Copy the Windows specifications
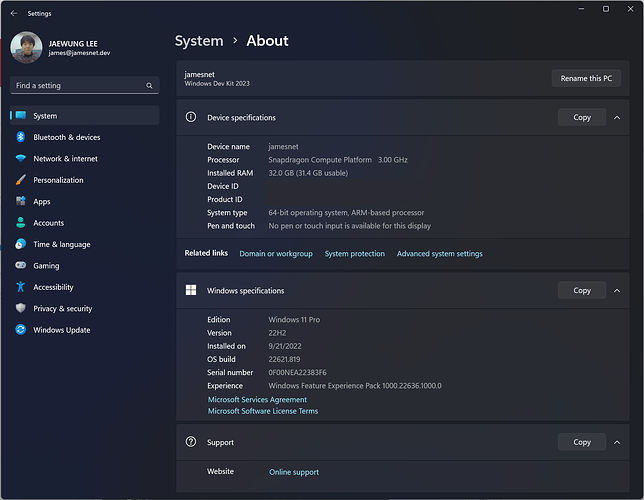Screen dimensions: 644x500 click(582, 290)
